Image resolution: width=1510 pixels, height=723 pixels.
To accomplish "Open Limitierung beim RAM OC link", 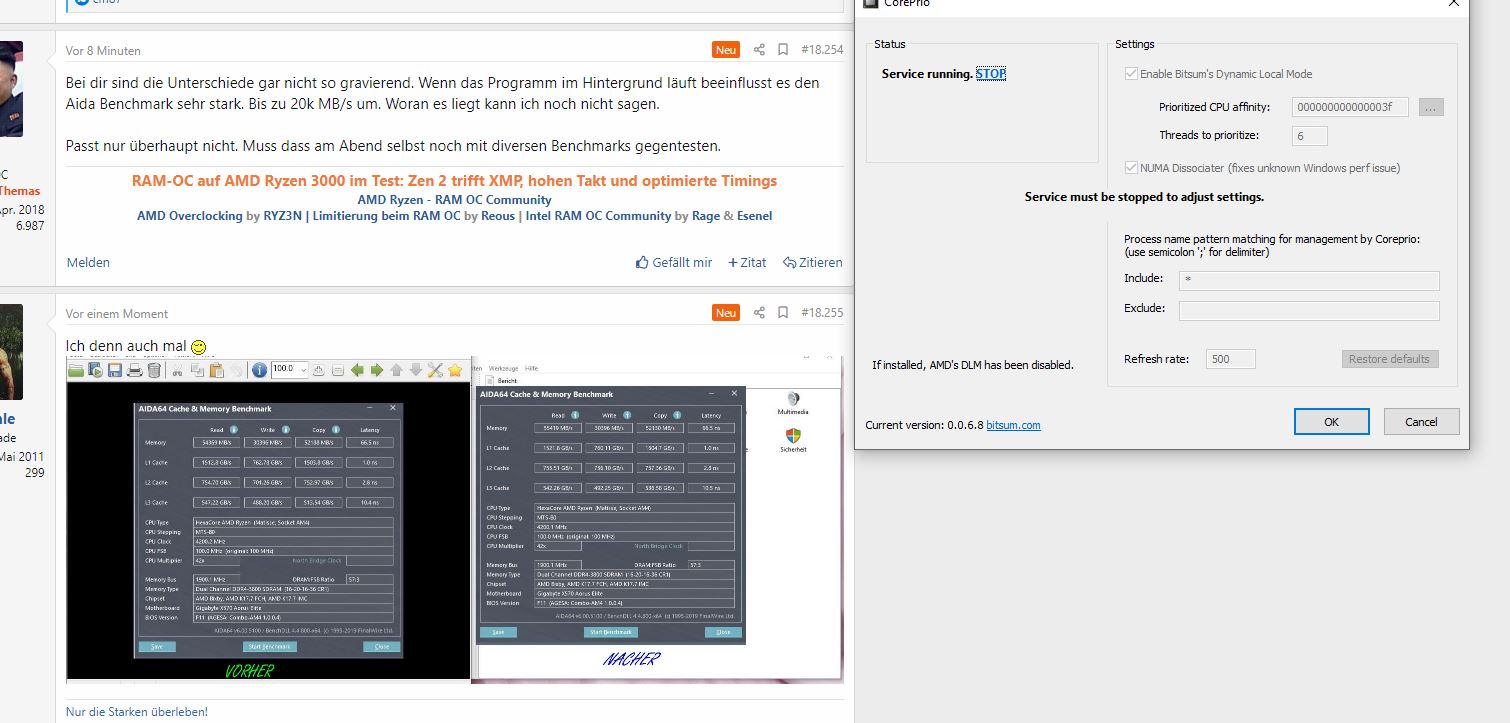I will point(387,216).
